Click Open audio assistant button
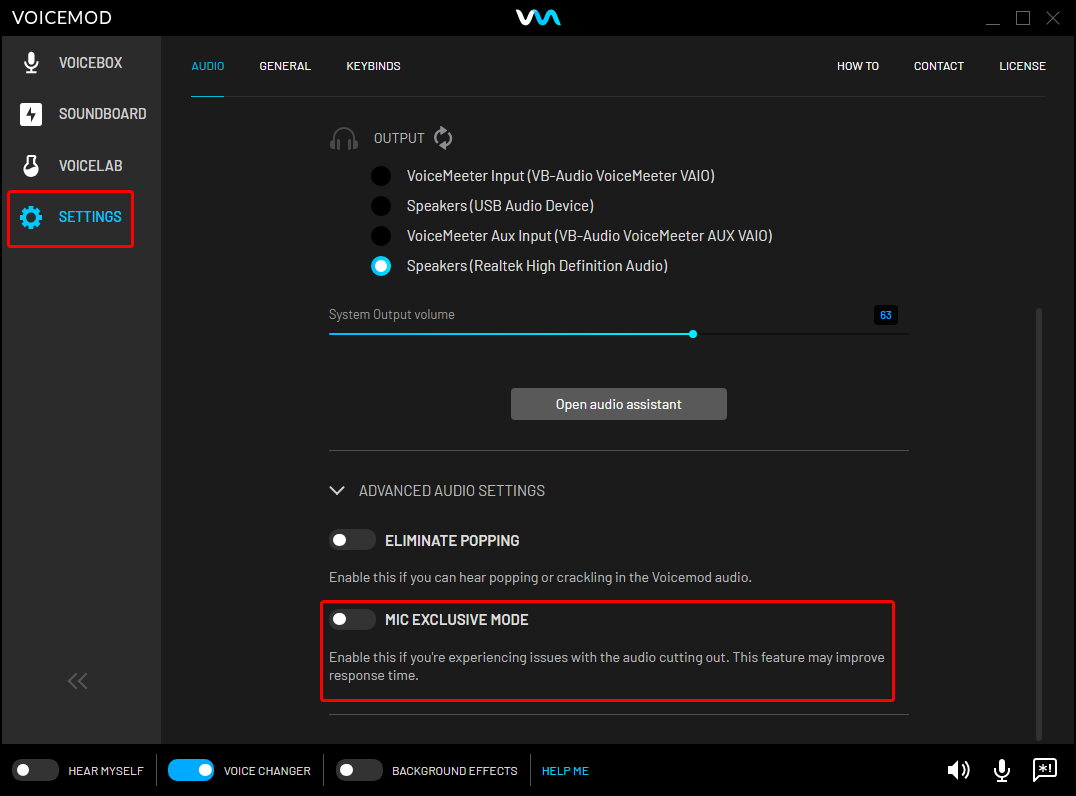Viewport: 1076px width, 796px height. pyautogui.click(x=619, y=404)
